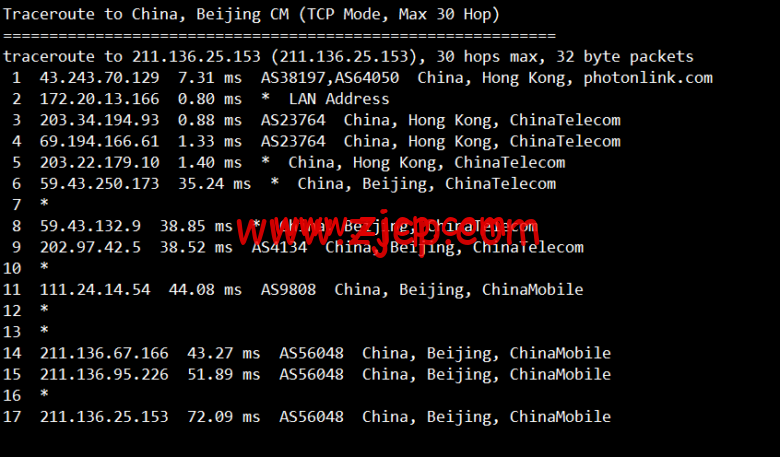Image resolution: width=780 pixels, height=457 pixels.
Task: Click AS9808 on hop 11
Action: coord(289,289)
